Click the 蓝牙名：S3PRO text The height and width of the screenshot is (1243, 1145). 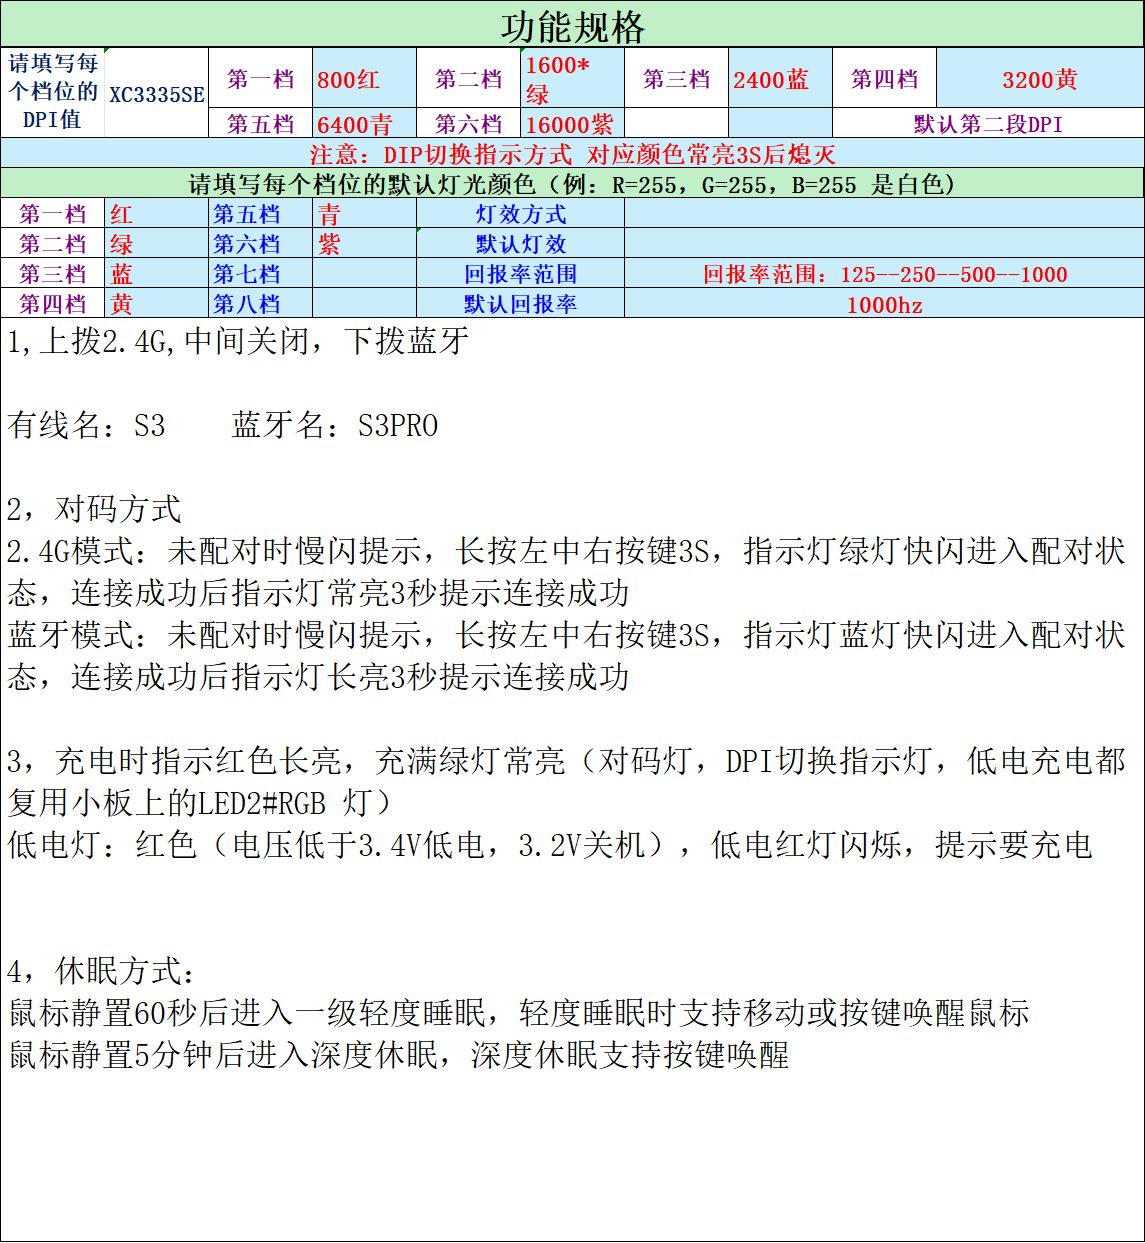pos(335,425)
